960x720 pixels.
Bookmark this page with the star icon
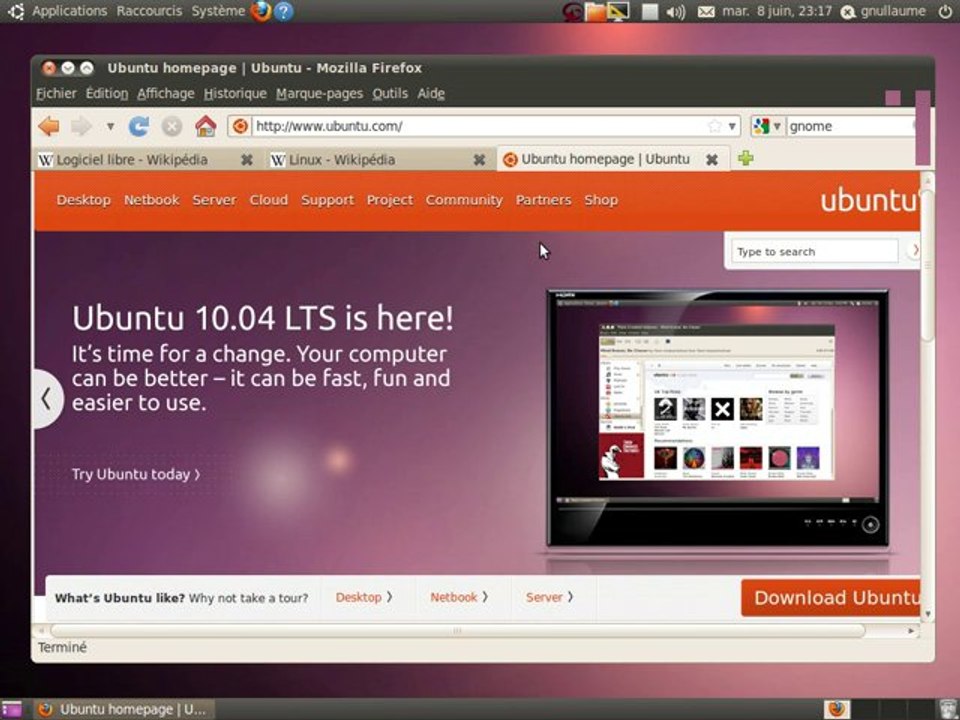(714, 126)
